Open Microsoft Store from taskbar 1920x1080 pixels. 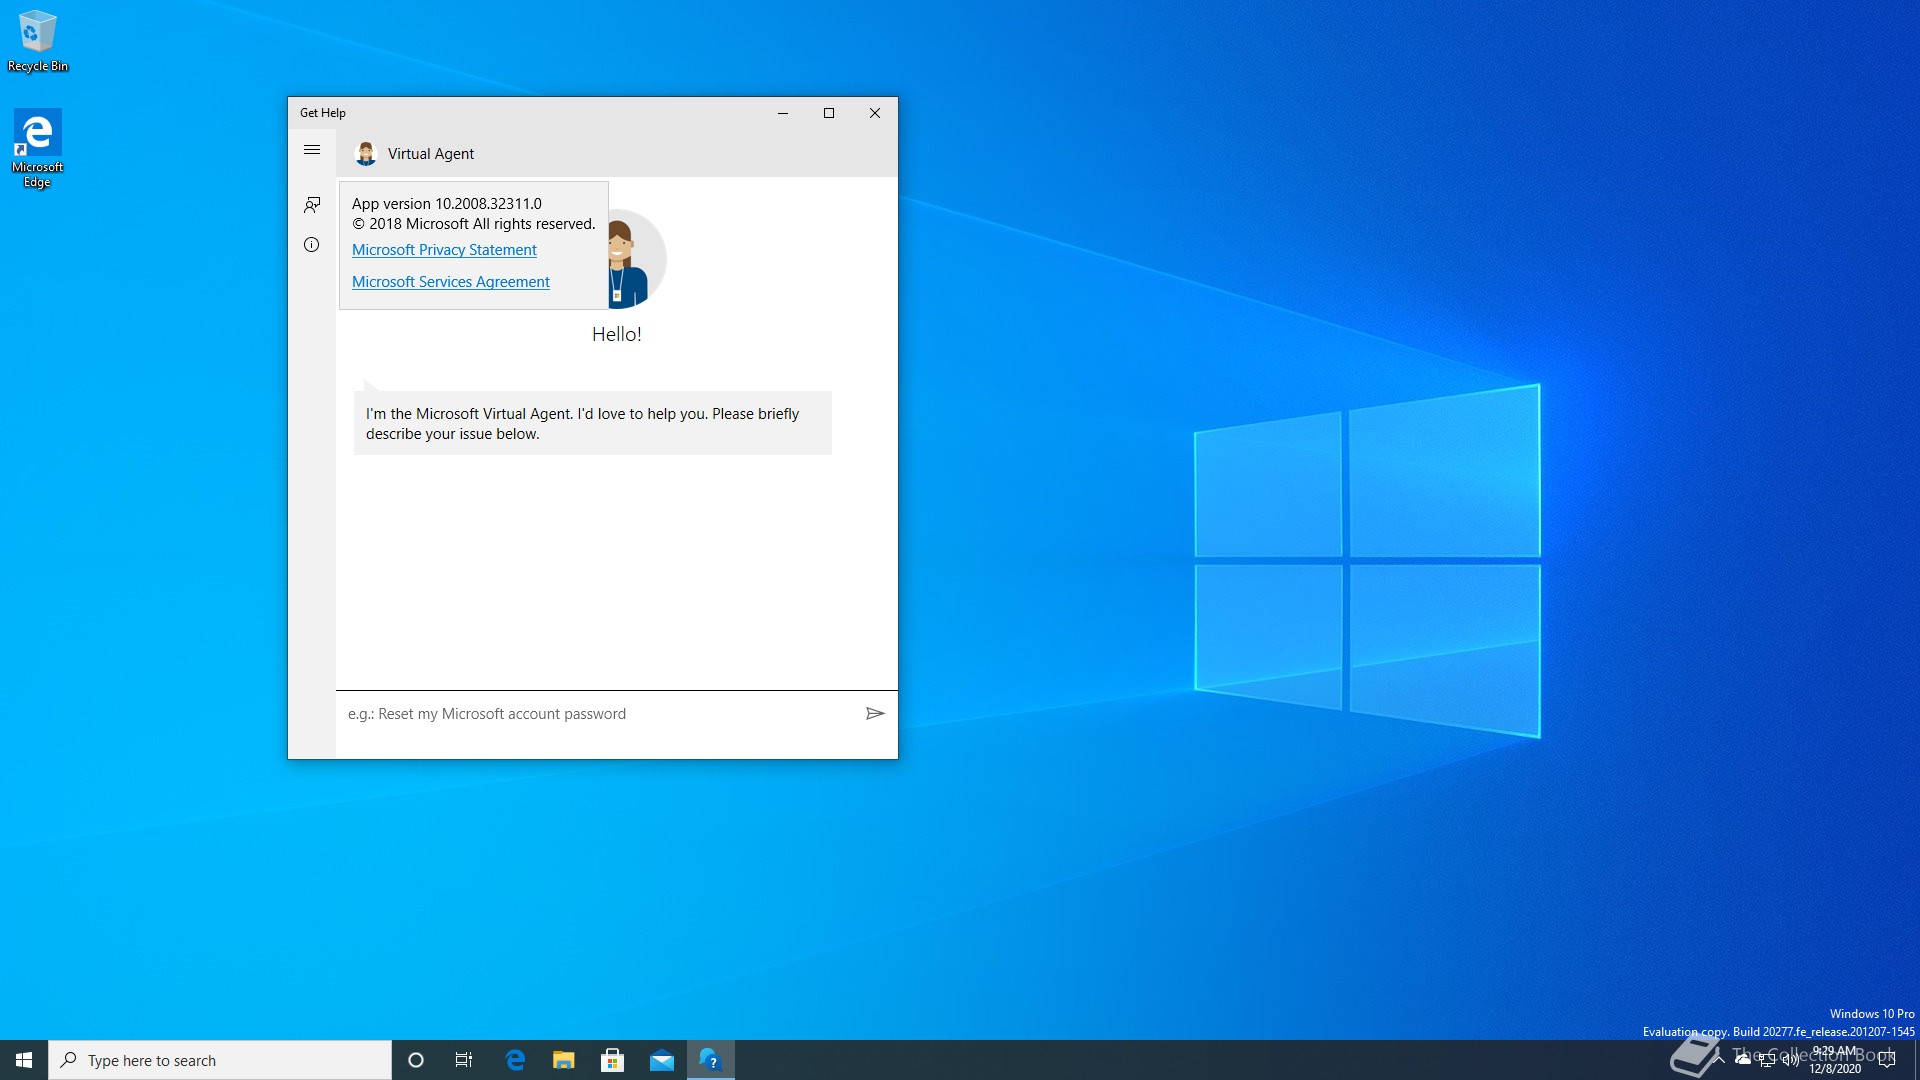(613, 1060)
